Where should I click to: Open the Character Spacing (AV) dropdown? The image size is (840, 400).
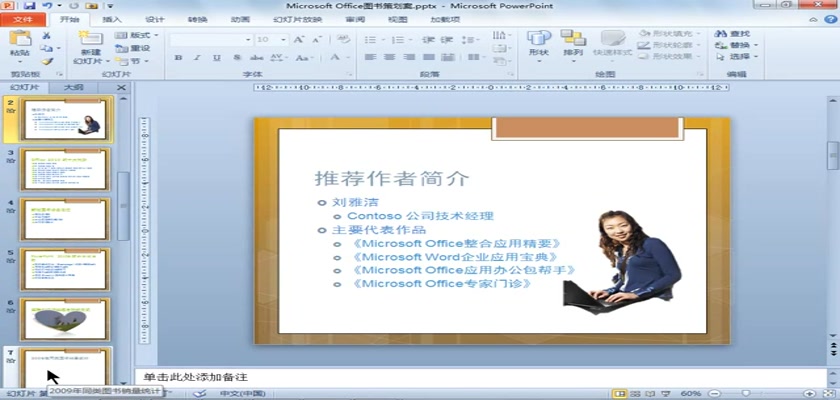click(x=277, y=57)
